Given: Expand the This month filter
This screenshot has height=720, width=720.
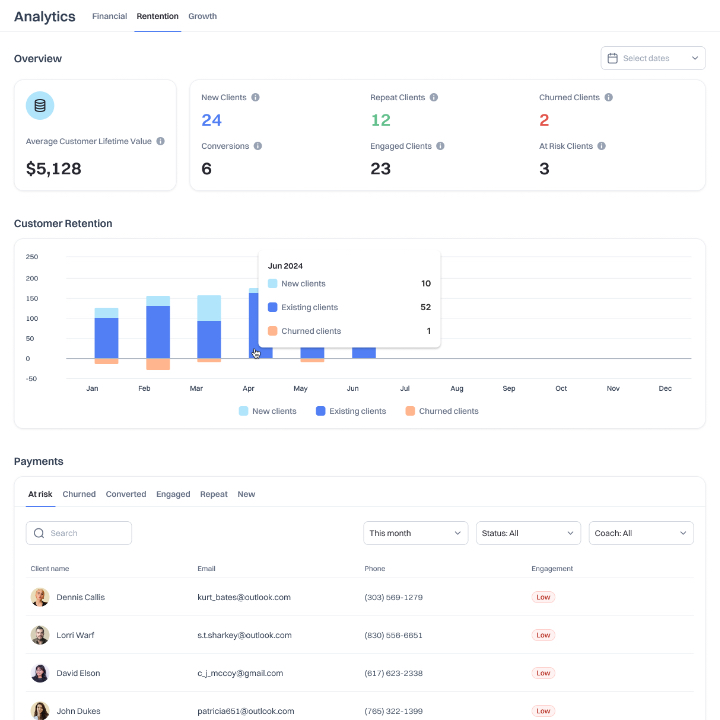Looking at the screenshot, I should point(415,533).
